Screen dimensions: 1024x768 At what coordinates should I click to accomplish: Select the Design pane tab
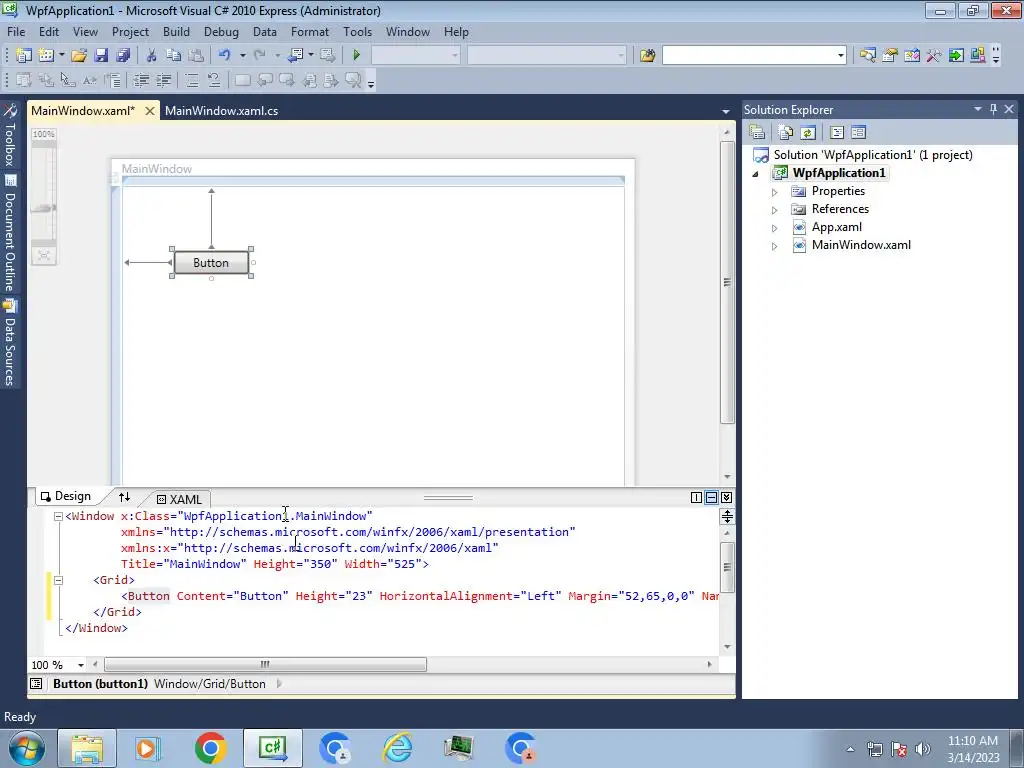click(x=66, y=496)
